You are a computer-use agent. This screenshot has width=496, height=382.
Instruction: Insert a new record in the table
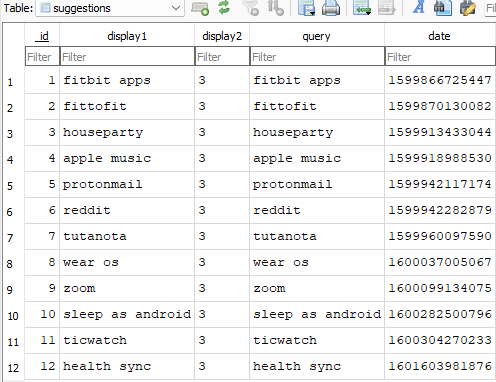[362, 8]
